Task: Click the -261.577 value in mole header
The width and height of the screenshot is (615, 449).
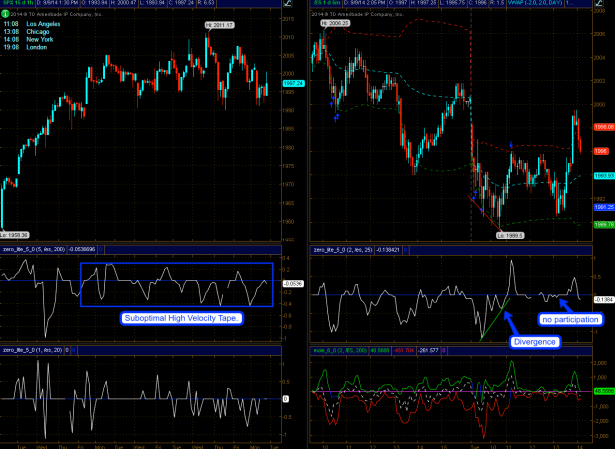Action: (428, 350)
